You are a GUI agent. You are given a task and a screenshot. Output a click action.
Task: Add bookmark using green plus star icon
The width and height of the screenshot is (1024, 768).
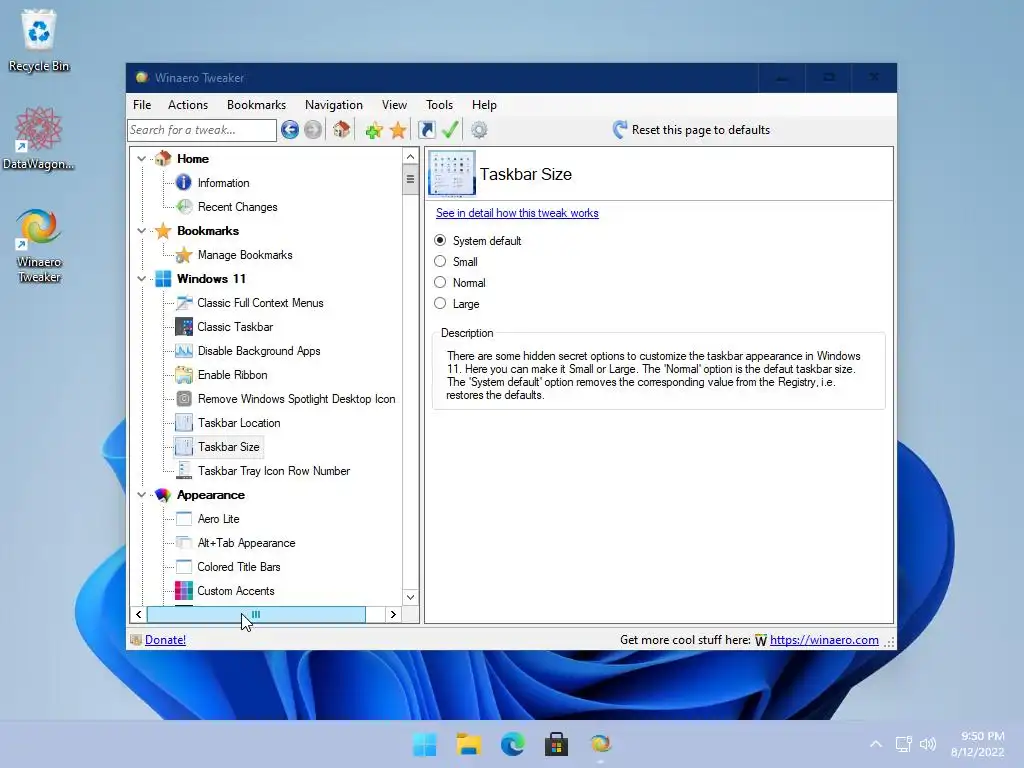point(374,130)
